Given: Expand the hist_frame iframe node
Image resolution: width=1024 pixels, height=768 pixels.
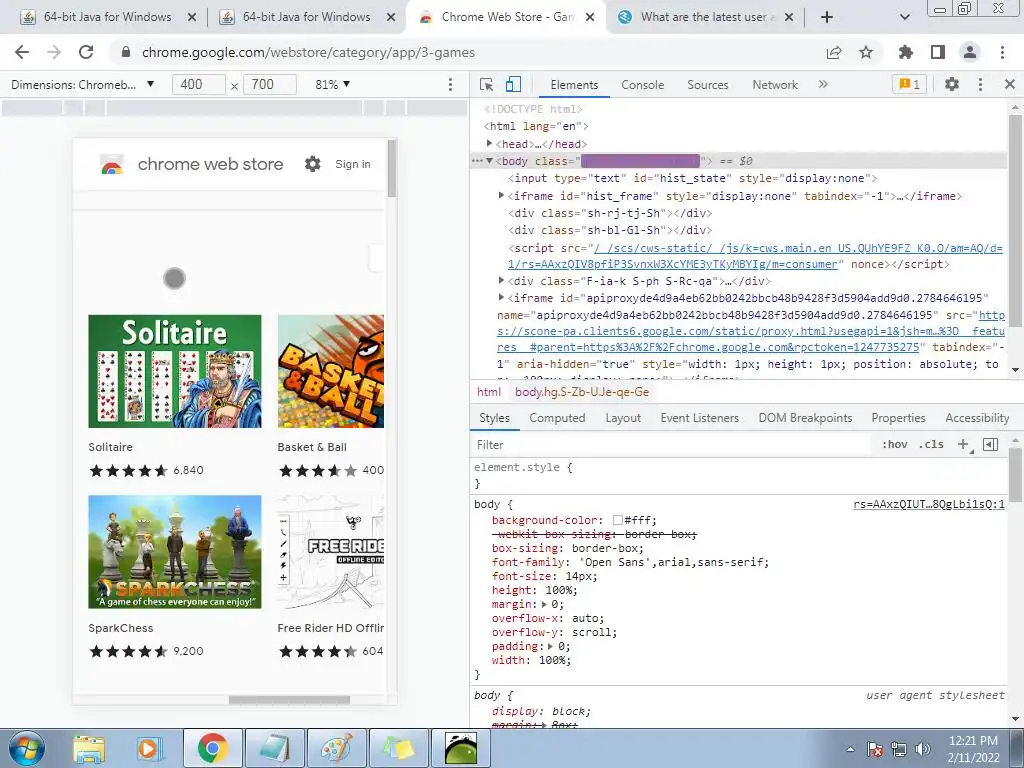Looking at the screenshot, I should [x=502, y=195].
